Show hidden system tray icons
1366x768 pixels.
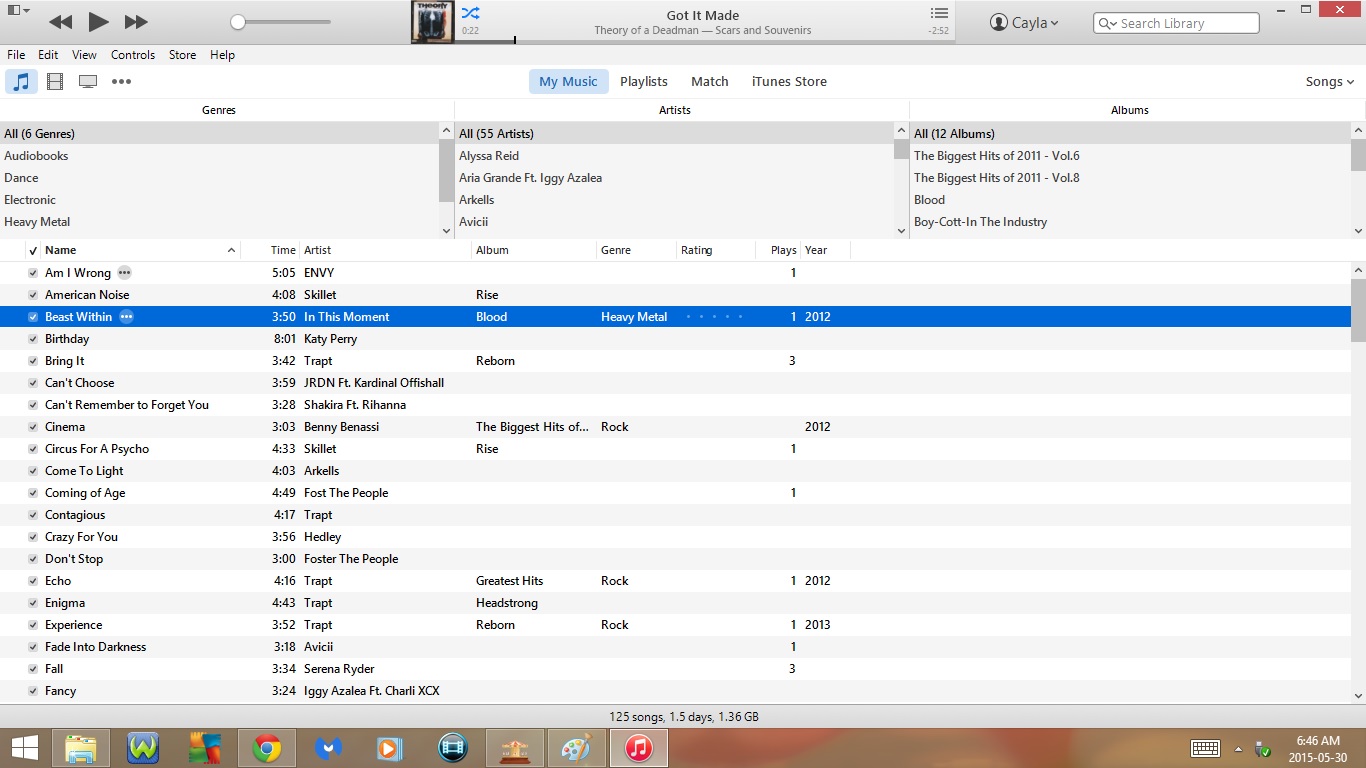1238,749
